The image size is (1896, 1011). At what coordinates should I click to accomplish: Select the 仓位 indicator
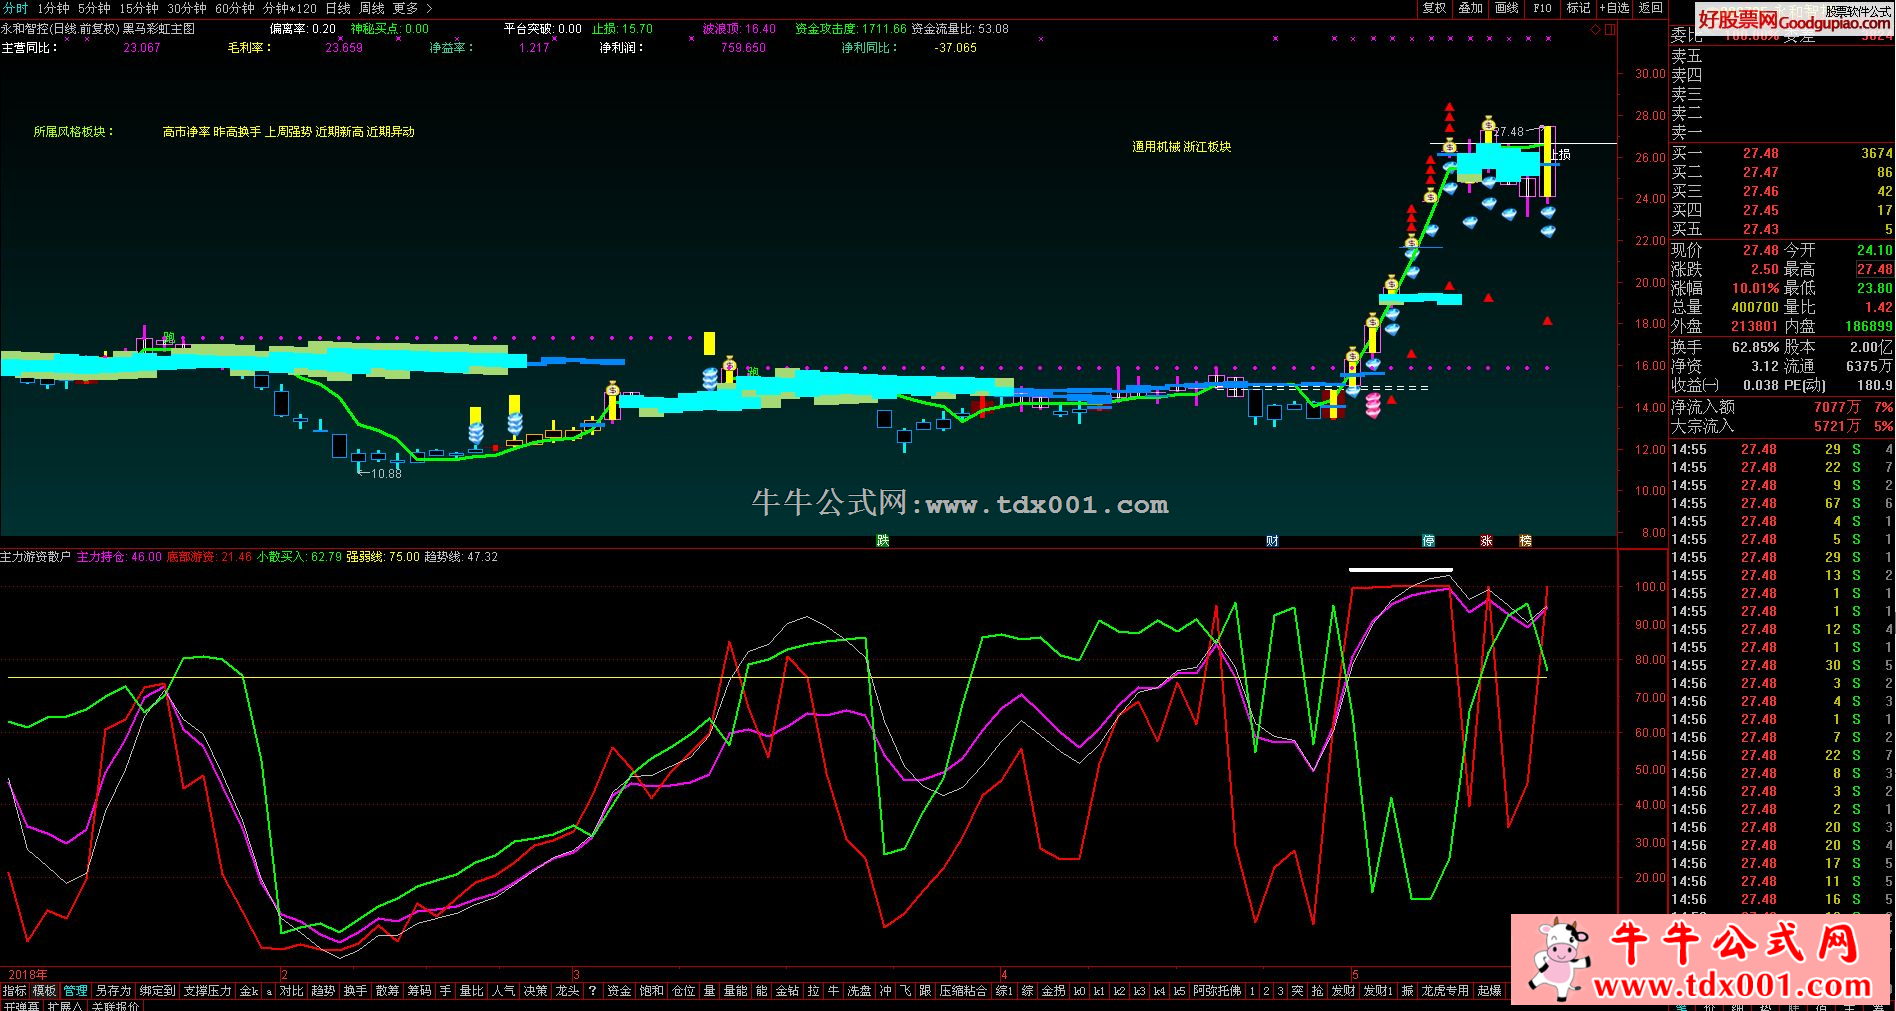coord(683,991)
